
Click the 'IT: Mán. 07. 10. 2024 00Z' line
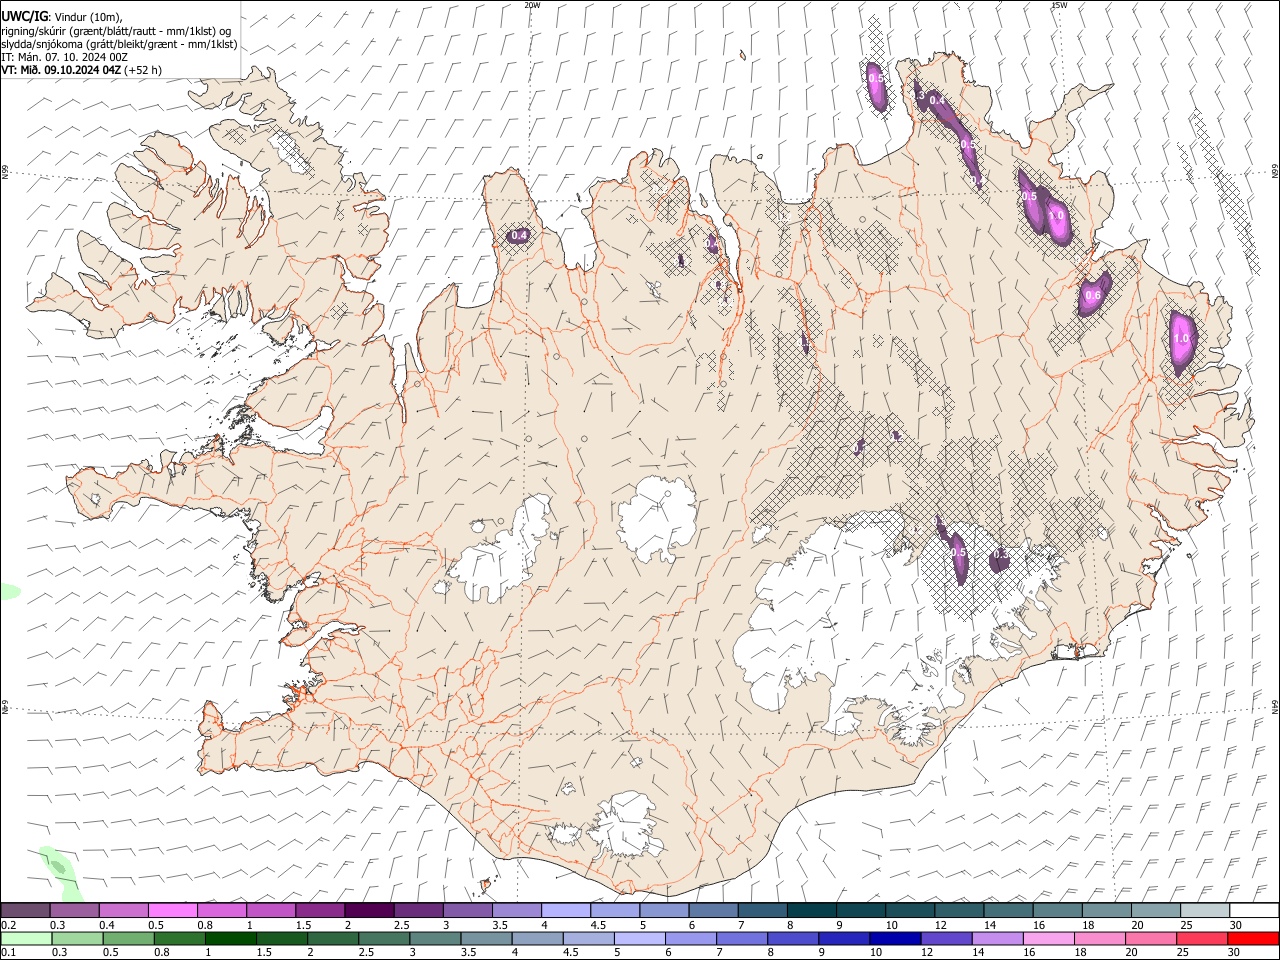[64, 57]
